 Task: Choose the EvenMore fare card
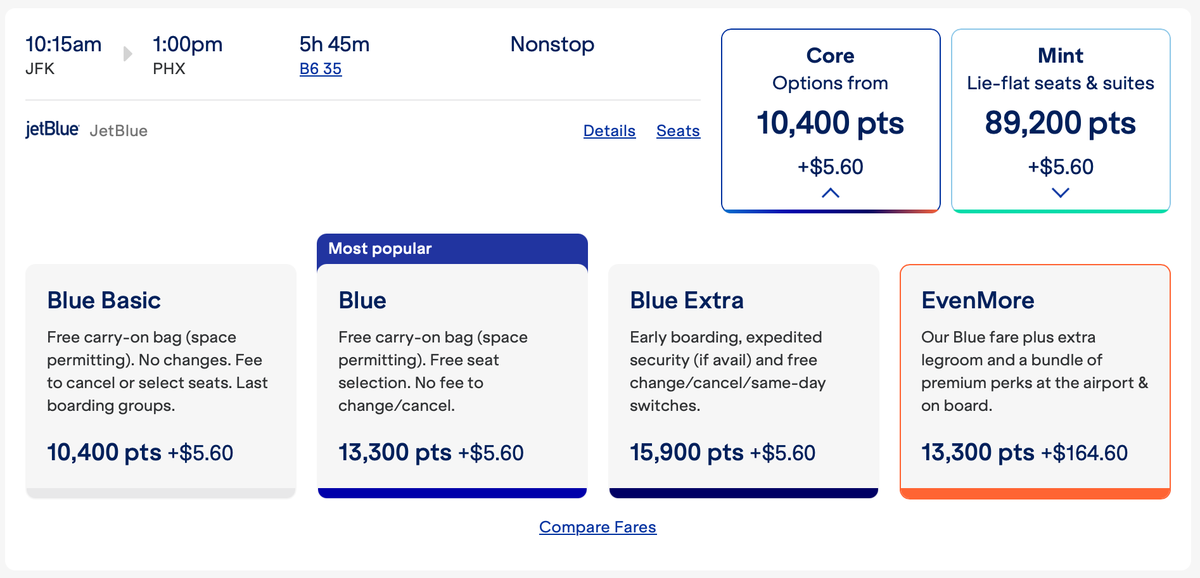1034,380
